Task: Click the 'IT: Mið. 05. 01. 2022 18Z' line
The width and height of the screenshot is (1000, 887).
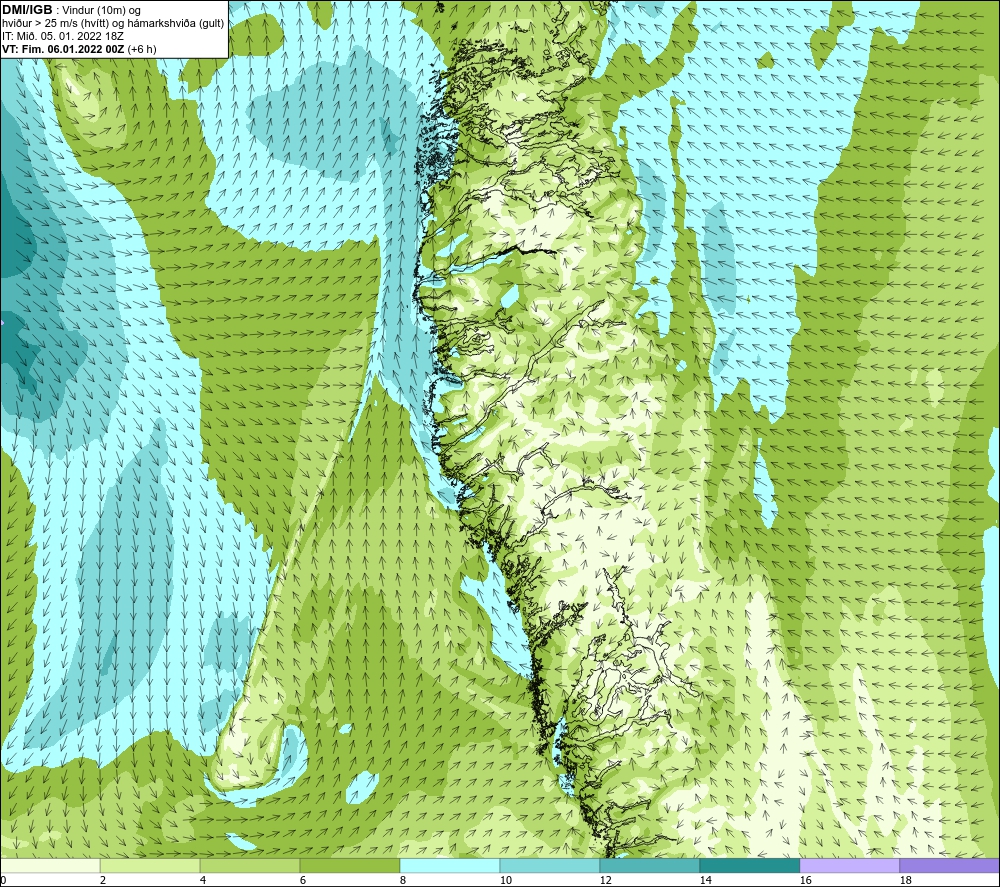Action: pos(62,36)
